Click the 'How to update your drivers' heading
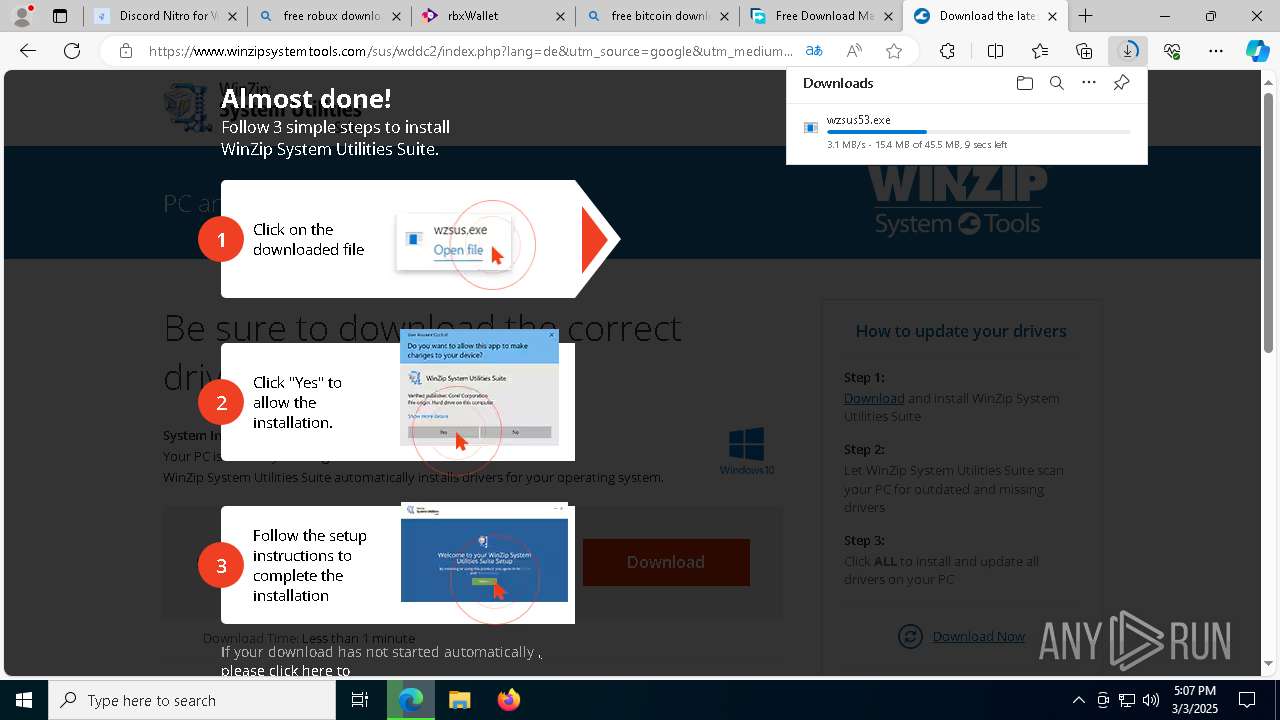The image size is (1280, 720). [961, 331]
